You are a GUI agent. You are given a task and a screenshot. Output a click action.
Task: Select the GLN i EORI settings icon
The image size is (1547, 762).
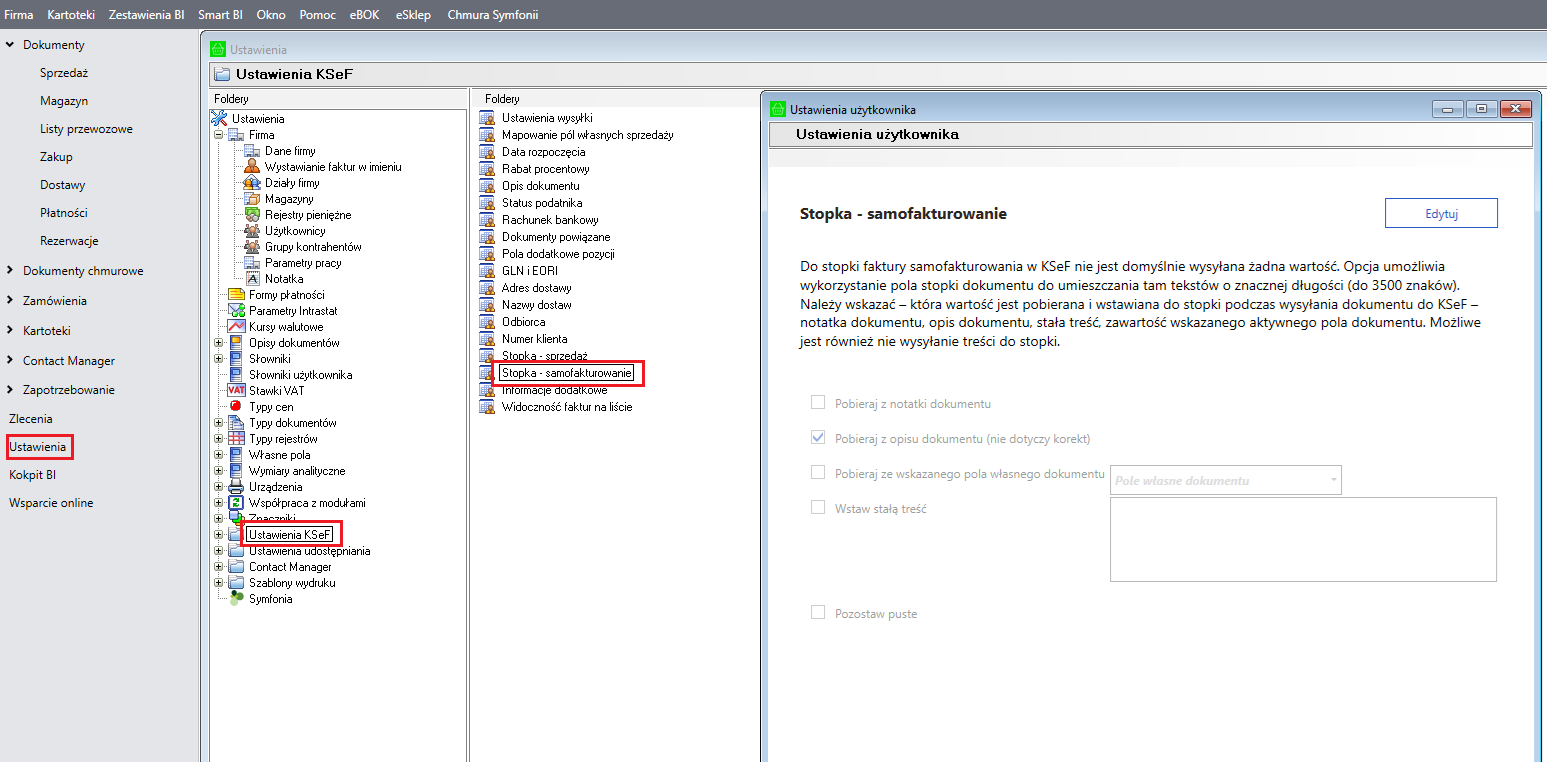[487, 271]
